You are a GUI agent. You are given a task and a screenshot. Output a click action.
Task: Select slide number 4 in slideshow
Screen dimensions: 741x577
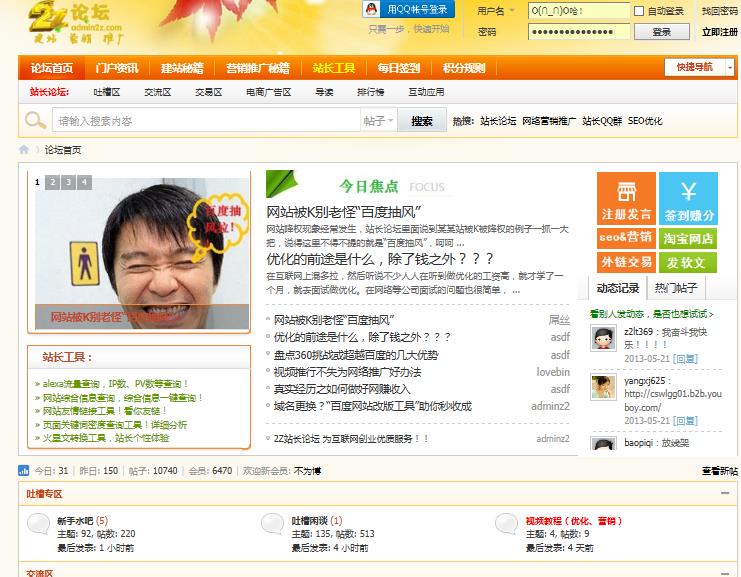[x=84, y=182]
